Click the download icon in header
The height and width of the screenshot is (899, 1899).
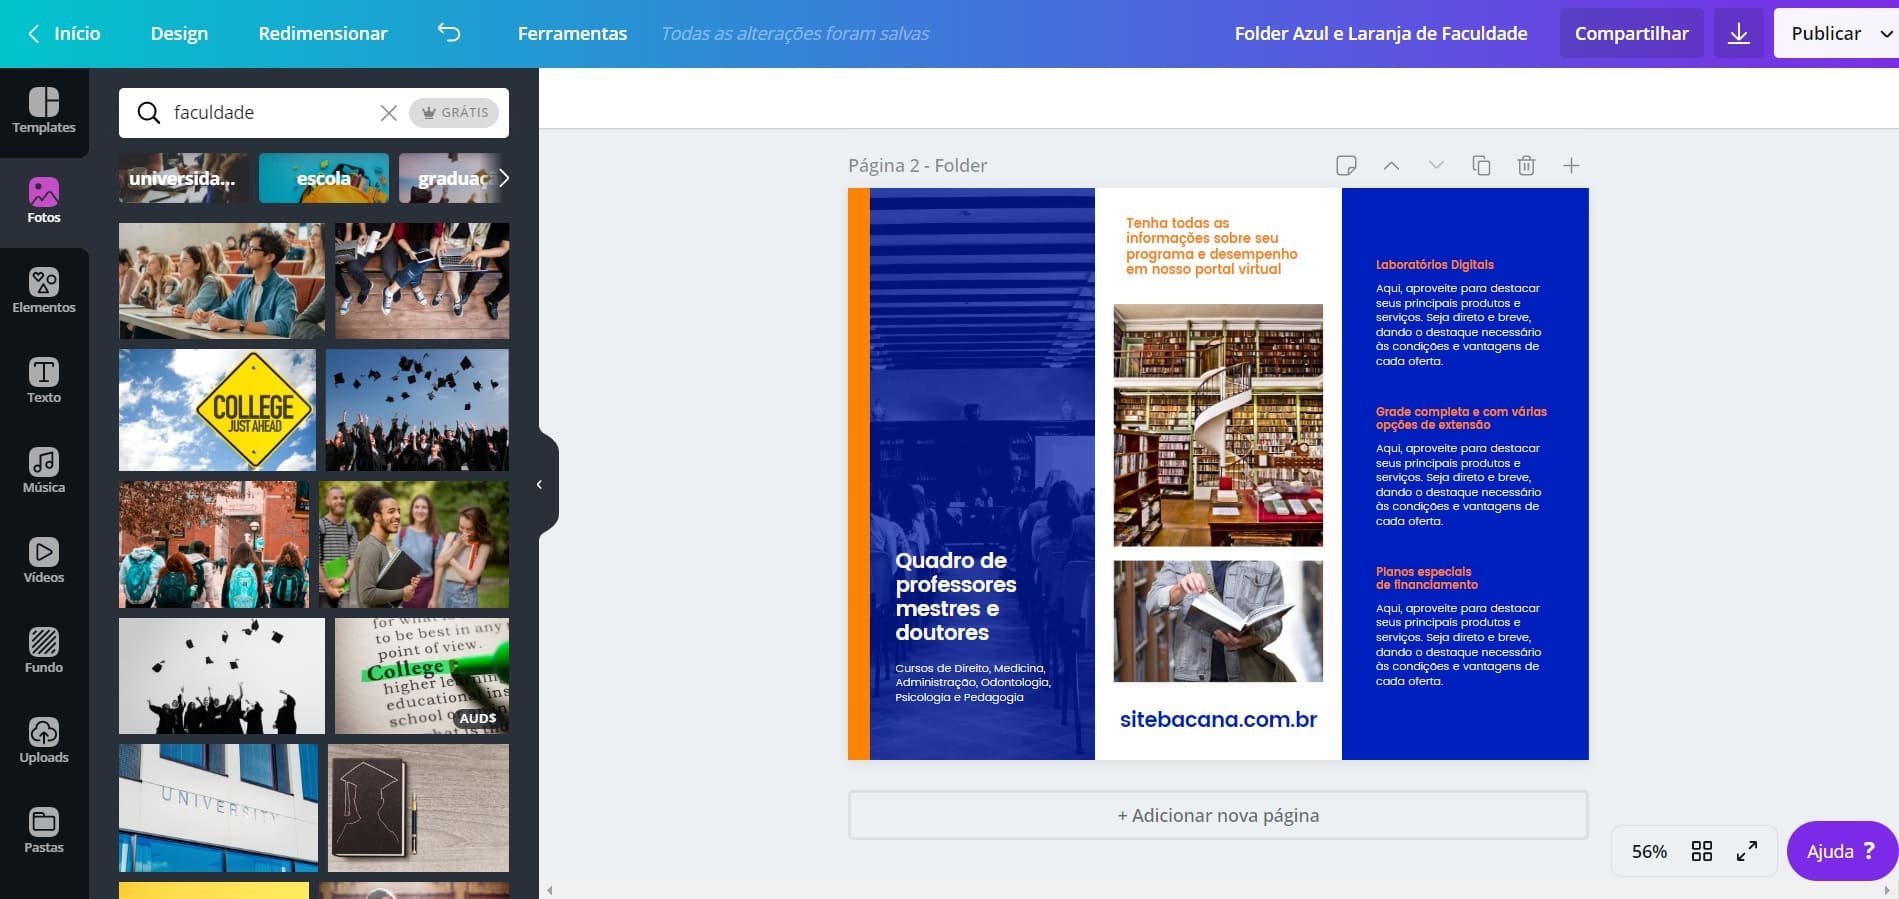coord(1739,33)
